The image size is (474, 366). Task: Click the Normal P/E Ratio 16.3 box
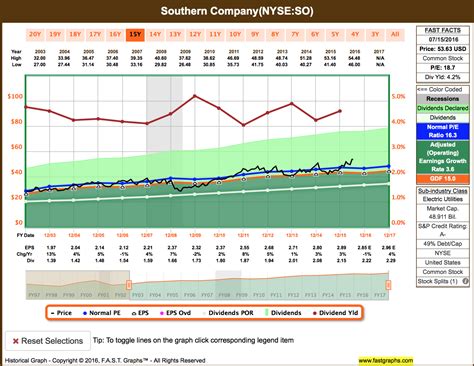[443, 131]
